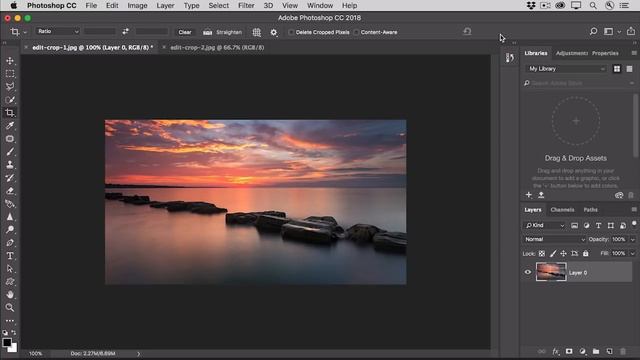Add a layer mask
Image resolution: width=640 pixels, height=360 pixels.
569,351
